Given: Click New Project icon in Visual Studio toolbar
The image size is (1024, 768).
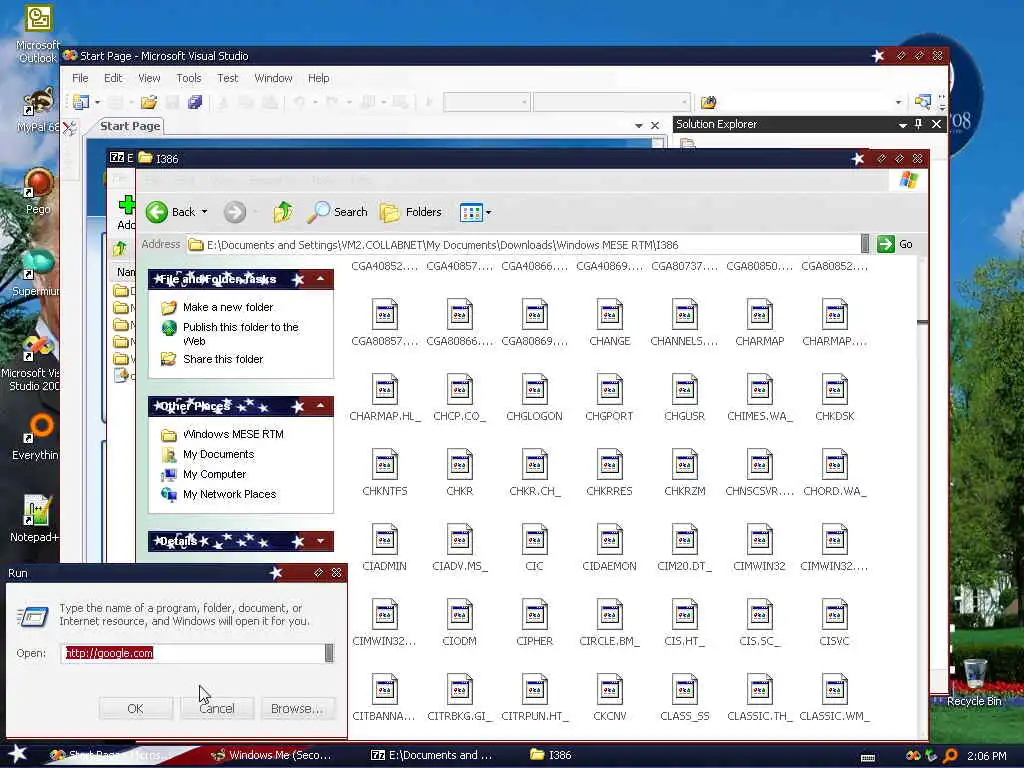Looking at the screenshot, I should click(81, 102).
